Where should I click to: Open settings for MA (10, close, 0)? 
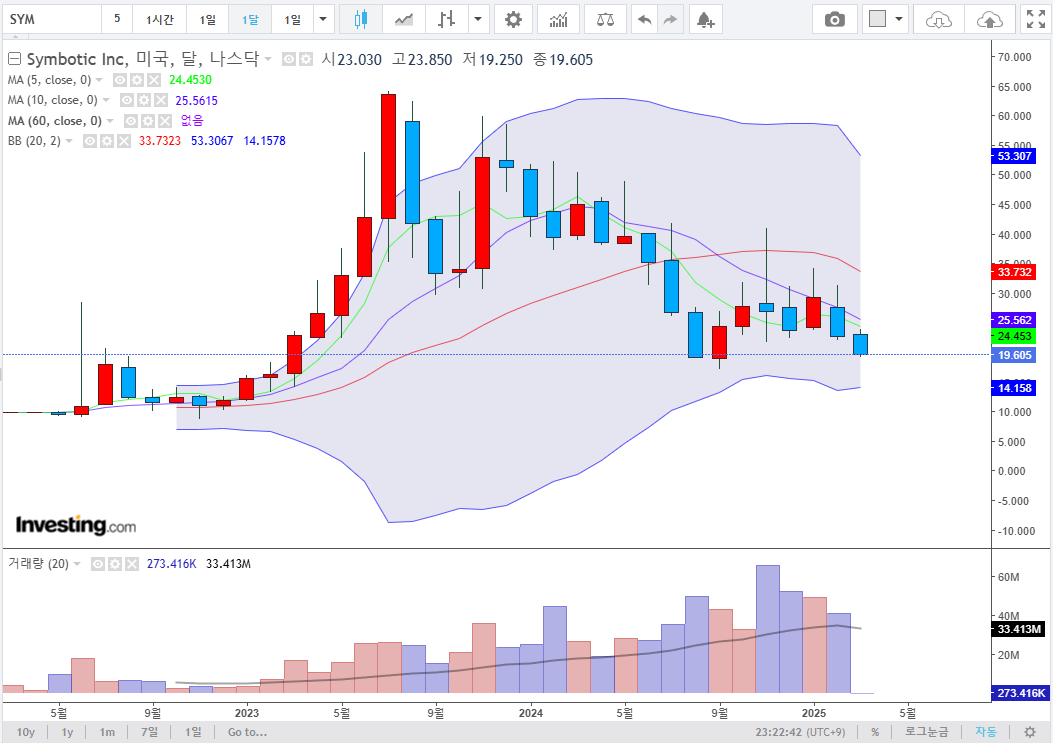[x=144, y=100]
